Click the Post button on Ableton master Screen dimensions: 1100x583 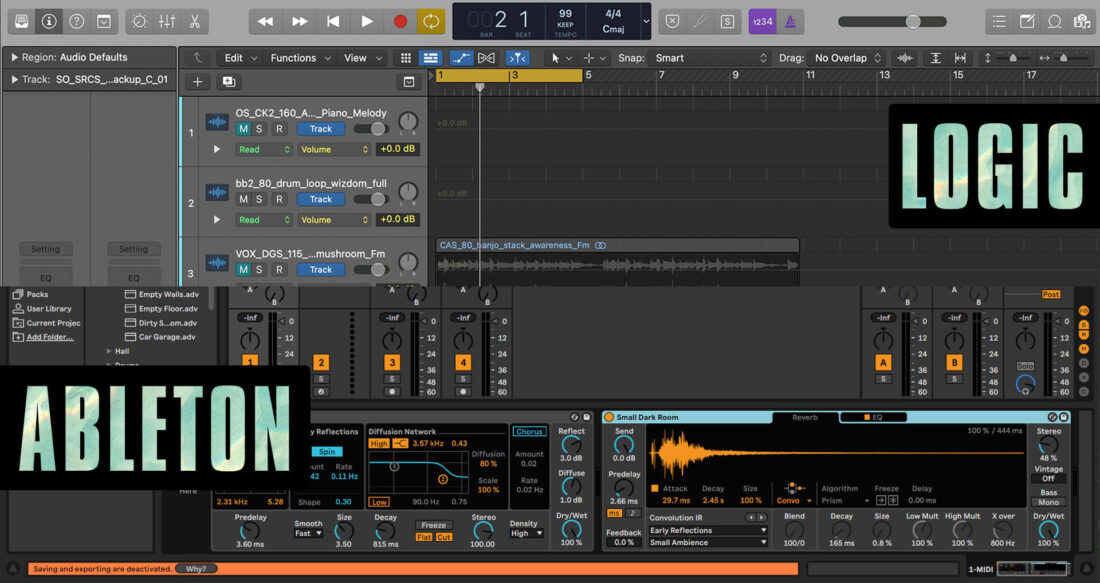coord(1050,295)
